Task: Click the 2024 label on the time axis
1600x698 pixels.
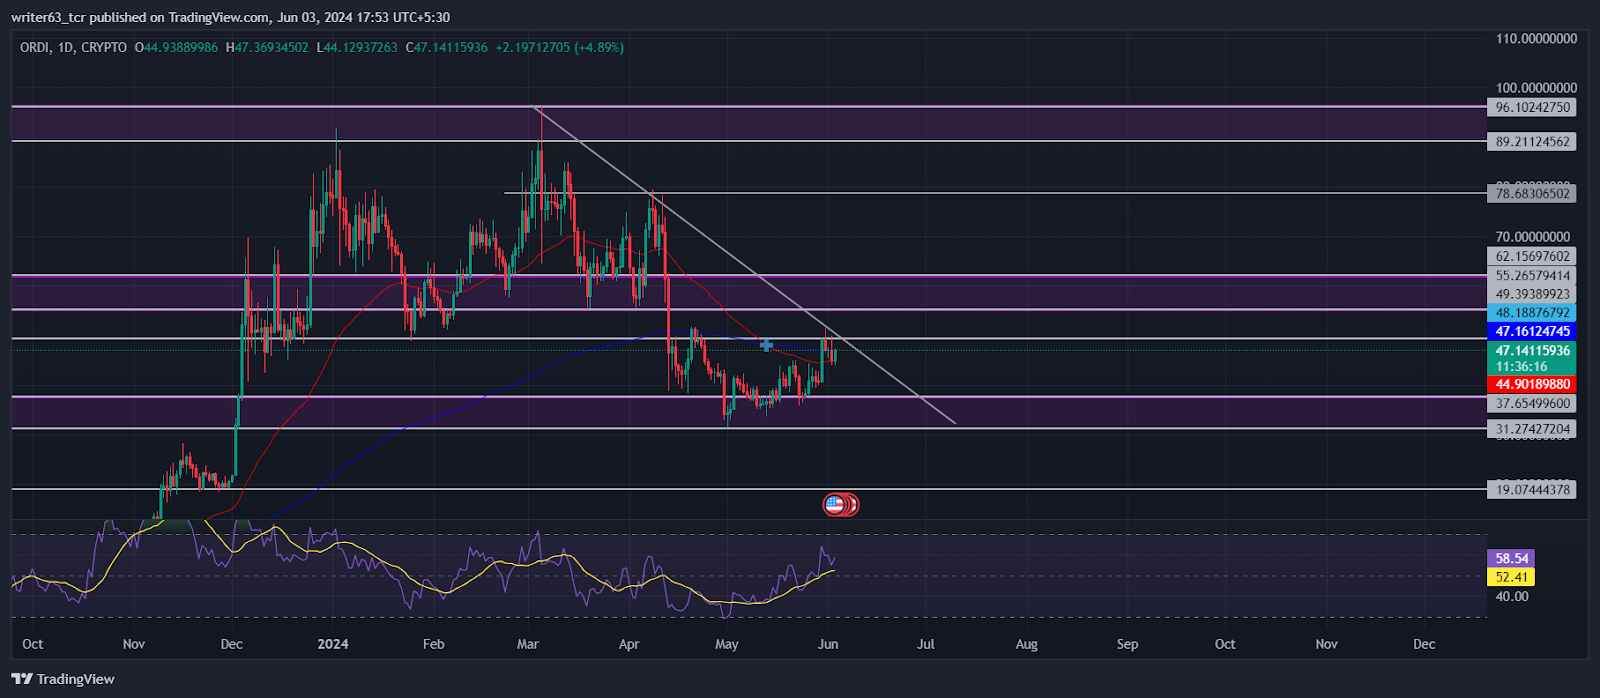Action: coord(333,644)
